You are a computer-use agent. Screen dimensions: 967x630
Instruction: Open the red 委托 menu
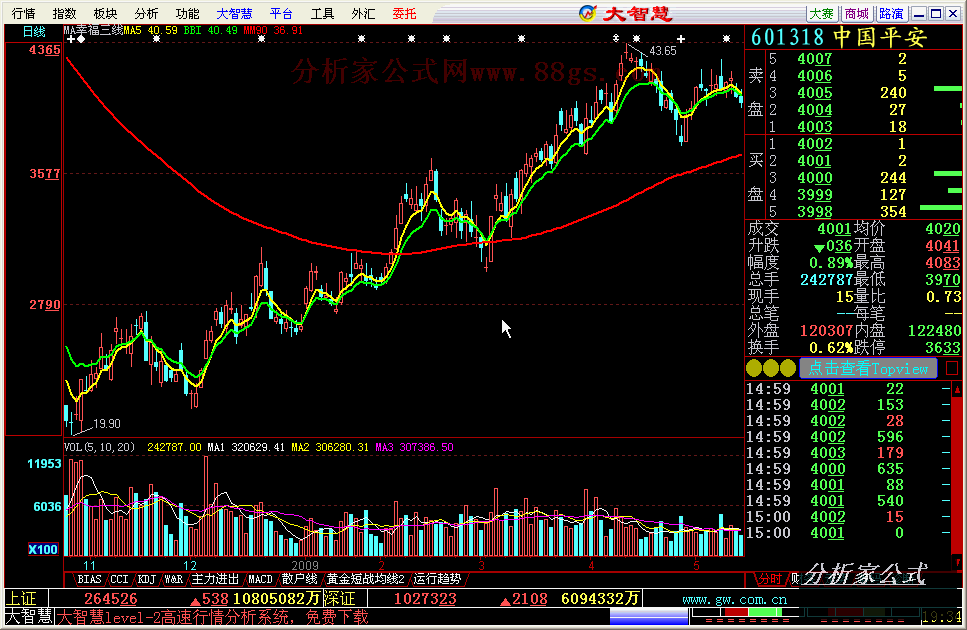pos(405,14)
